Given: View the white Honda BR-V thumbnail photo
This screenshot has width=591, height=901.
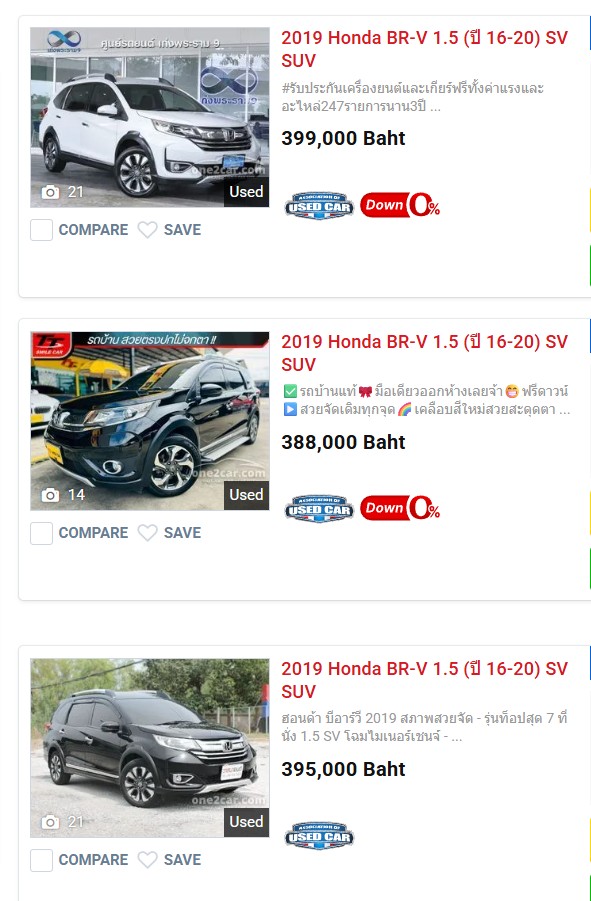Looking at the screenshot, I should click(x=149, y=117).
